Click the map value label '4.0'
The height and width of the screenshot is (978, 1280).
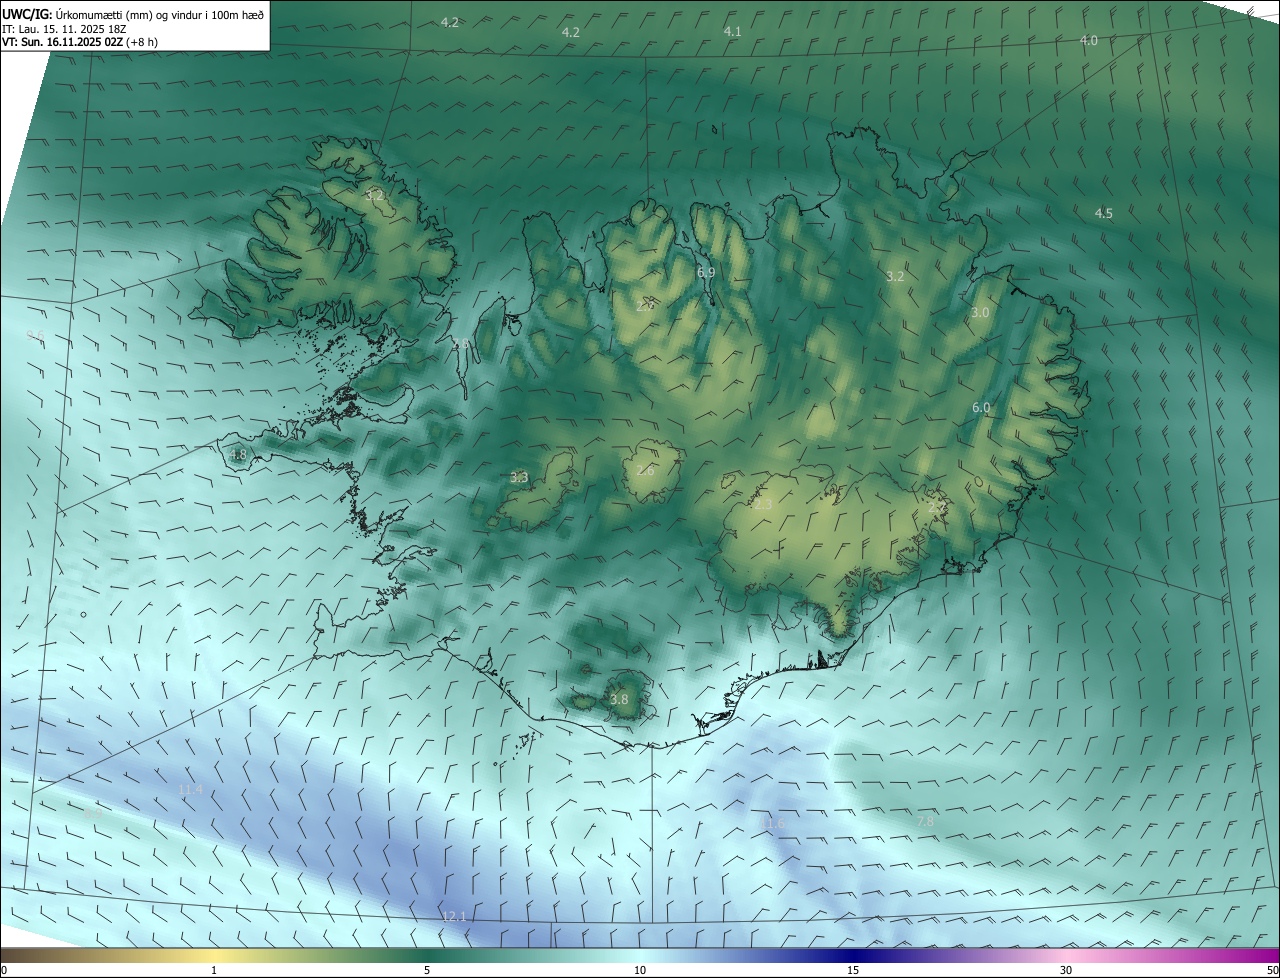point(1089,41)
